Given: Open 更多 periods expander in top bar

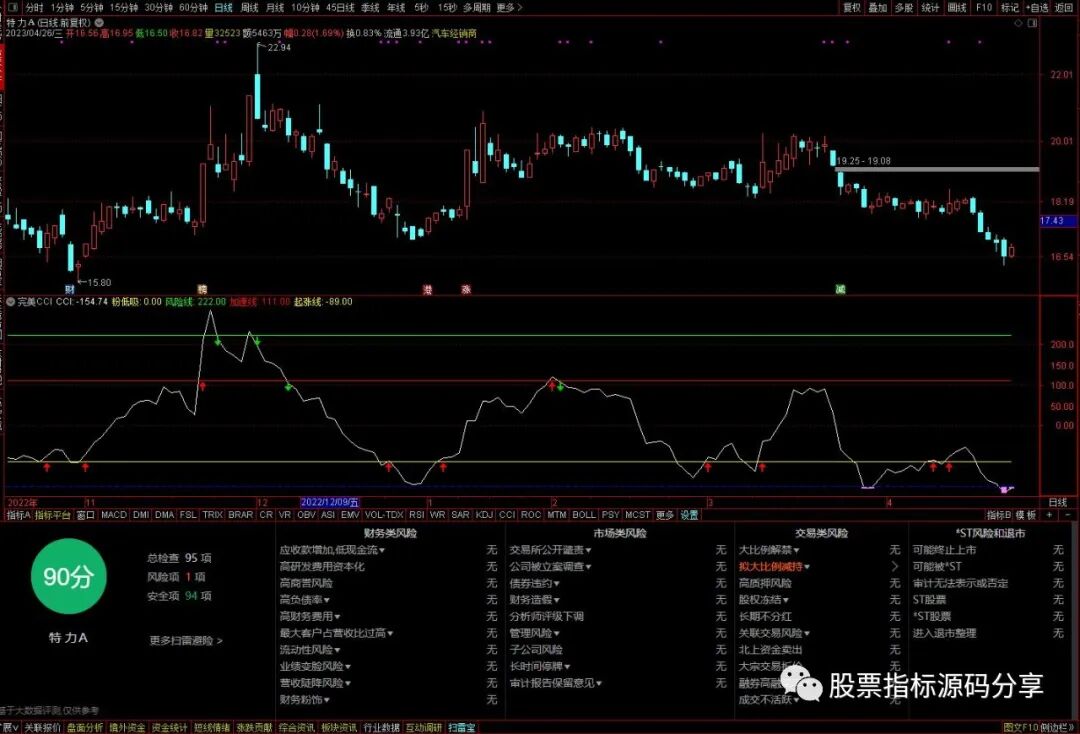Looking at the screenshot, I should pos(508,8).
